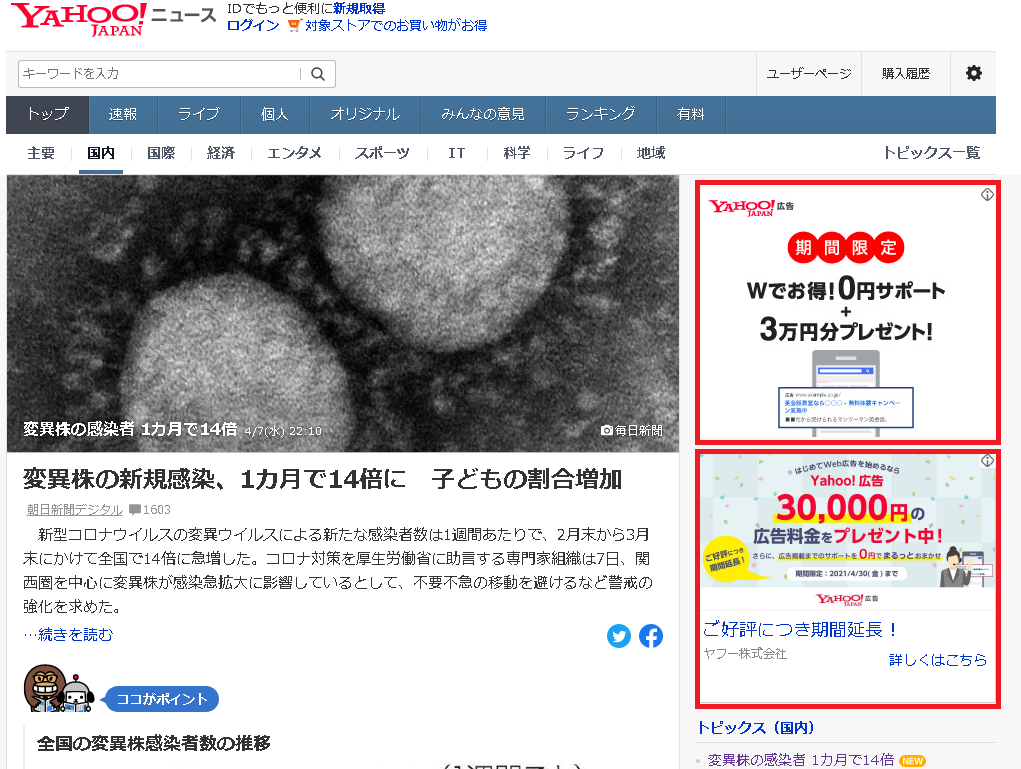Click the 新規取得 ID link
The image size is (1021, 769).
point(359,8)
